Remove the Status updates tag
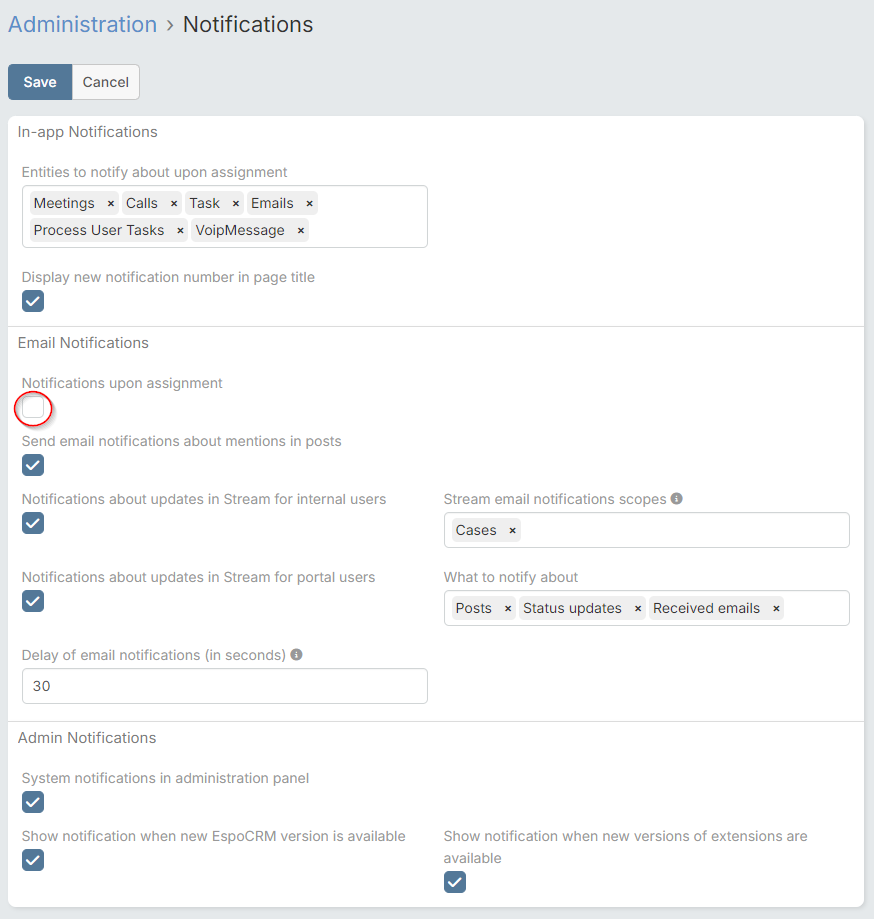Viewport: 874px width, 919px height. [x=637, y=609]
